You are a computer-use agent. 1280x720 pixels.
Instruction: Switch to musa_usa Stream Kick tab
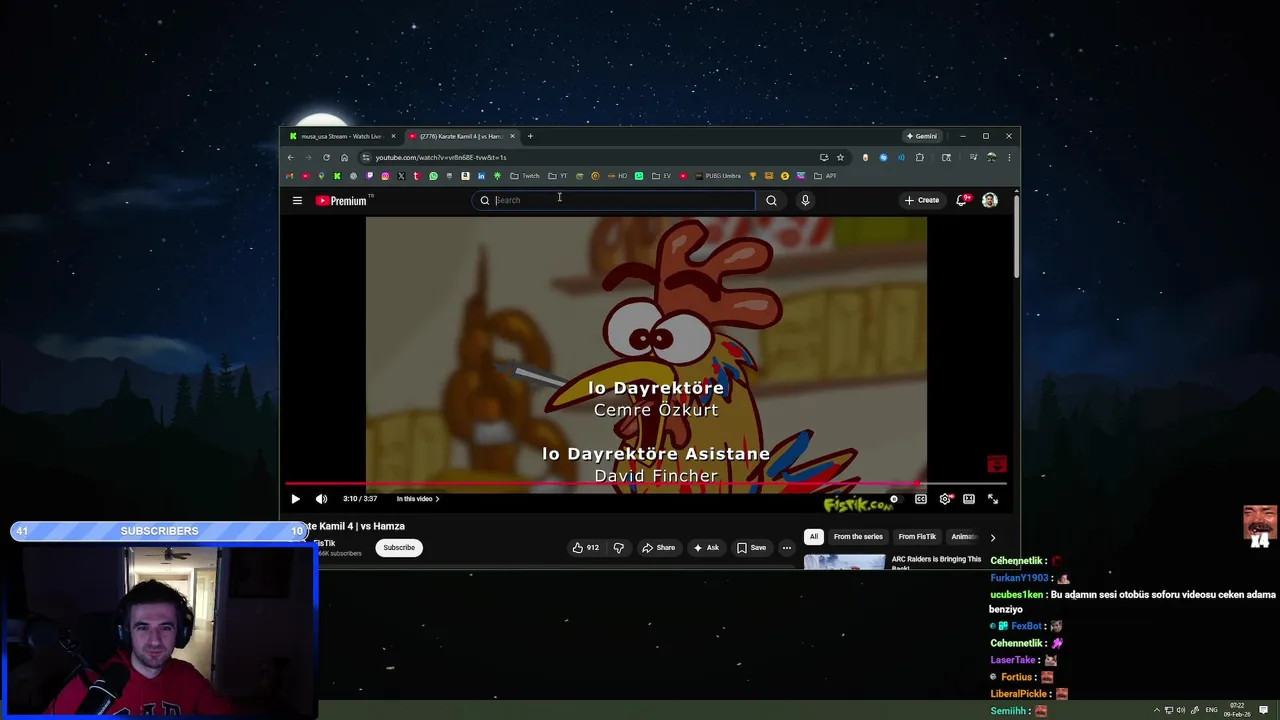pos(340,136)
